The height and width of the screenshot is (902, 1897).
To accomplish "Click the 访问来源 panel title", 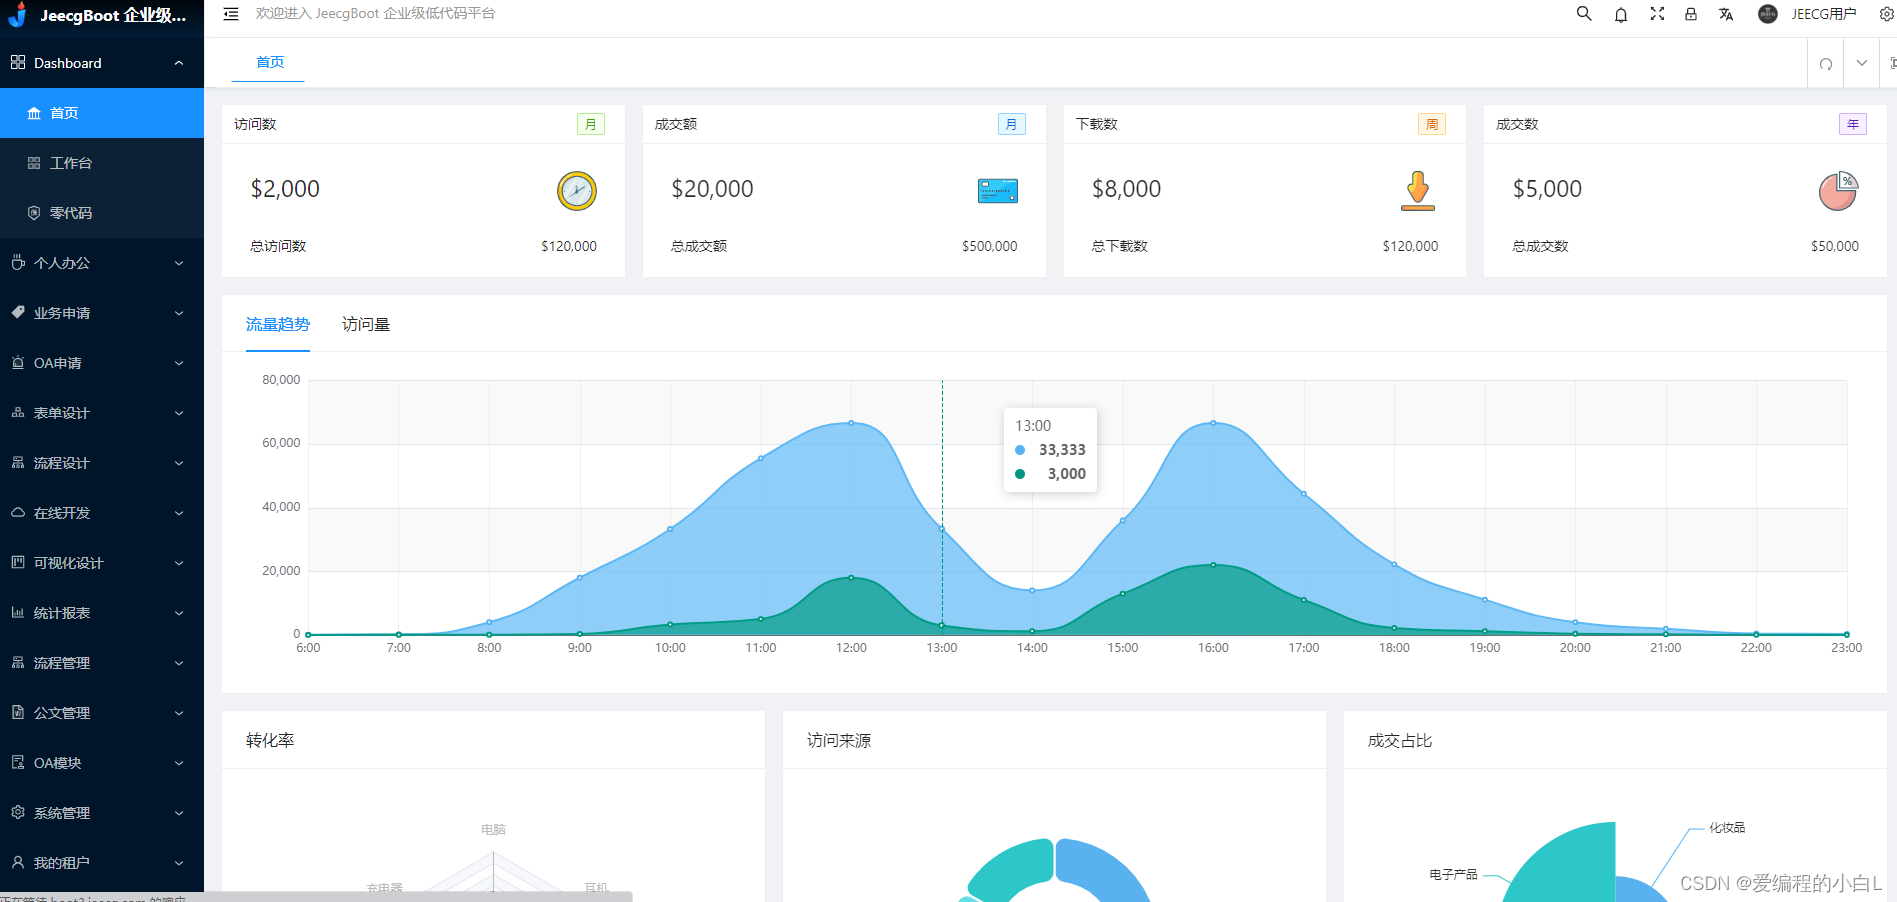I will click(839, 741).
